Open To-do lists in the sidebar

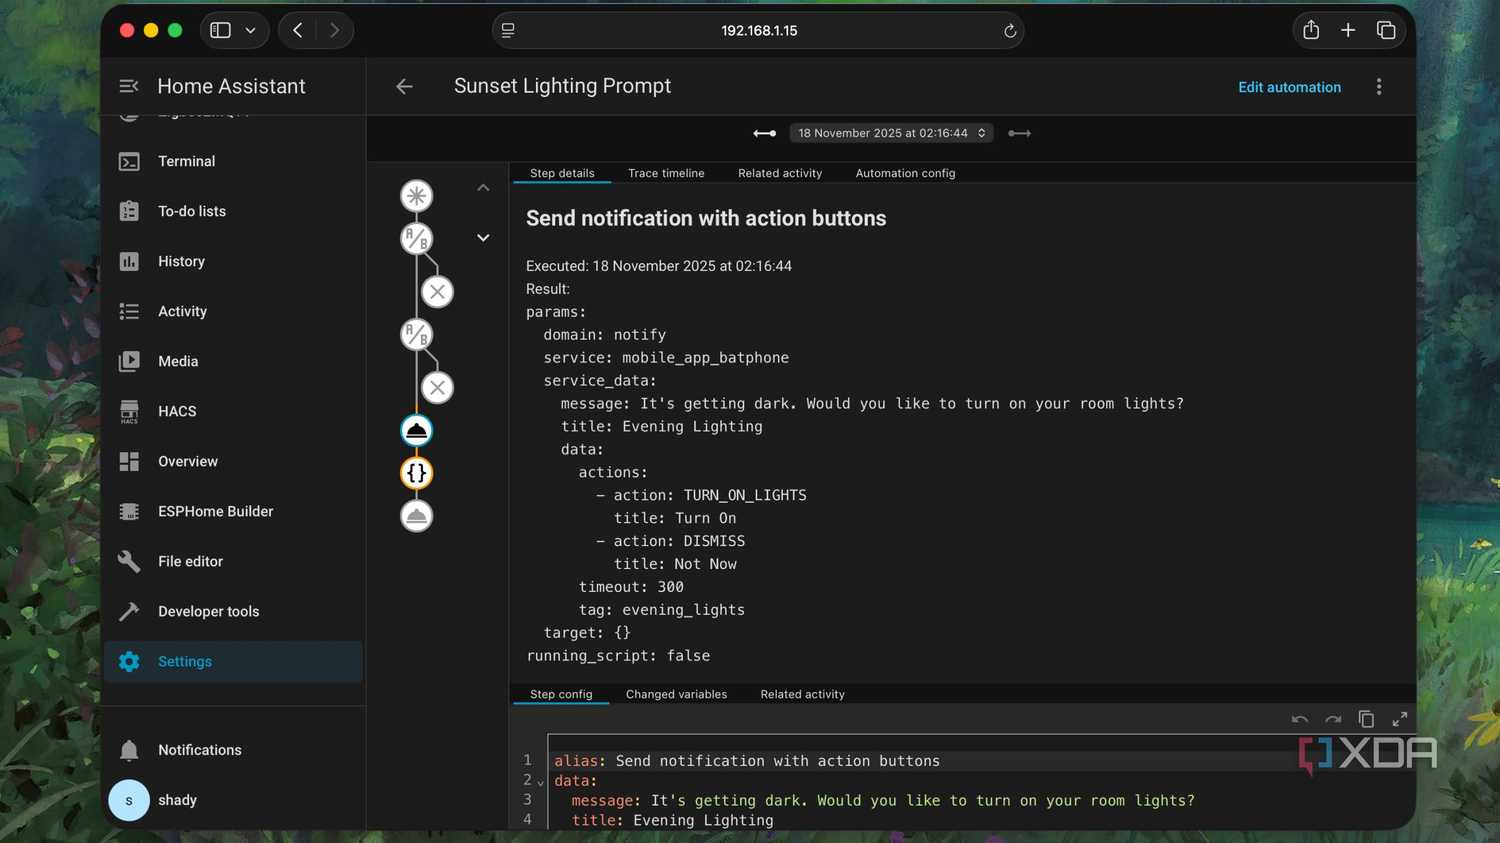233,211
